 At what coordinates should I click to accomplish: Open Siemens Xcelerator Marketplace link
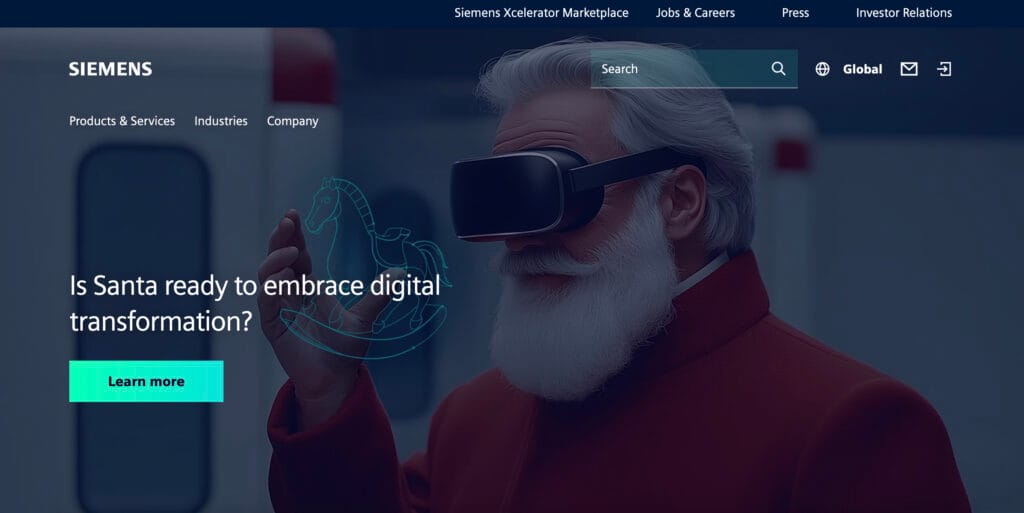(x=541, y=13)
